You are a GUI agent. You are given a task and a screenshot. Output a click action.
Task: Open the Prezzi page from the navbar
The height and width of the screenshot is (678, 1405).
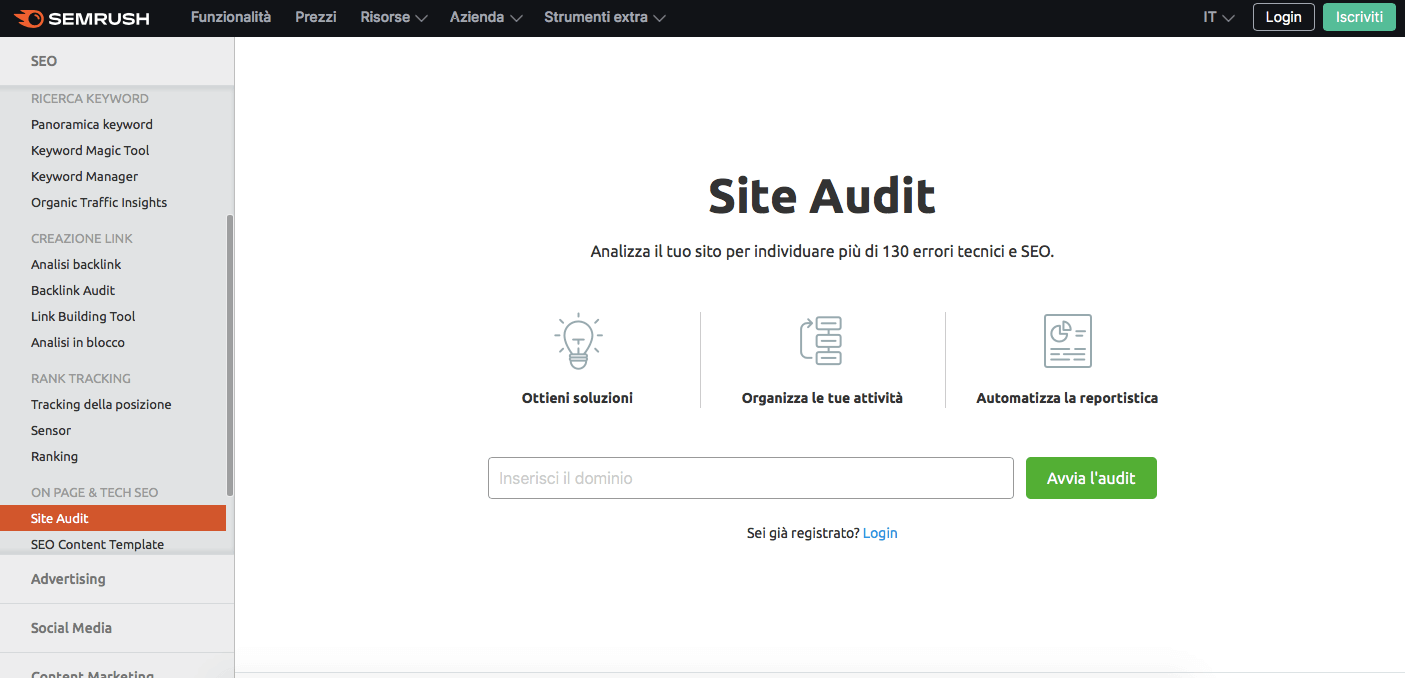coord(316,18)
